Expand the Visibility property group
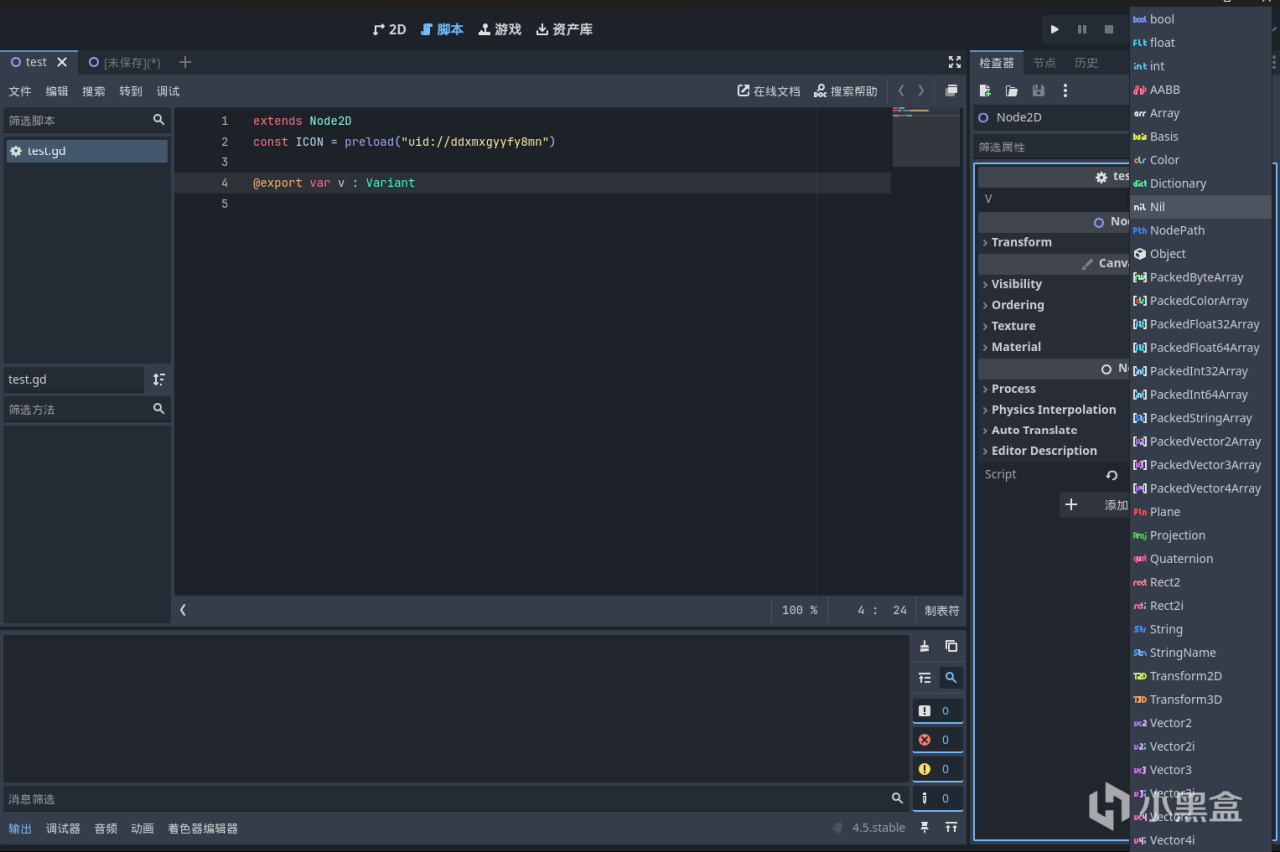 point(1015,284)
